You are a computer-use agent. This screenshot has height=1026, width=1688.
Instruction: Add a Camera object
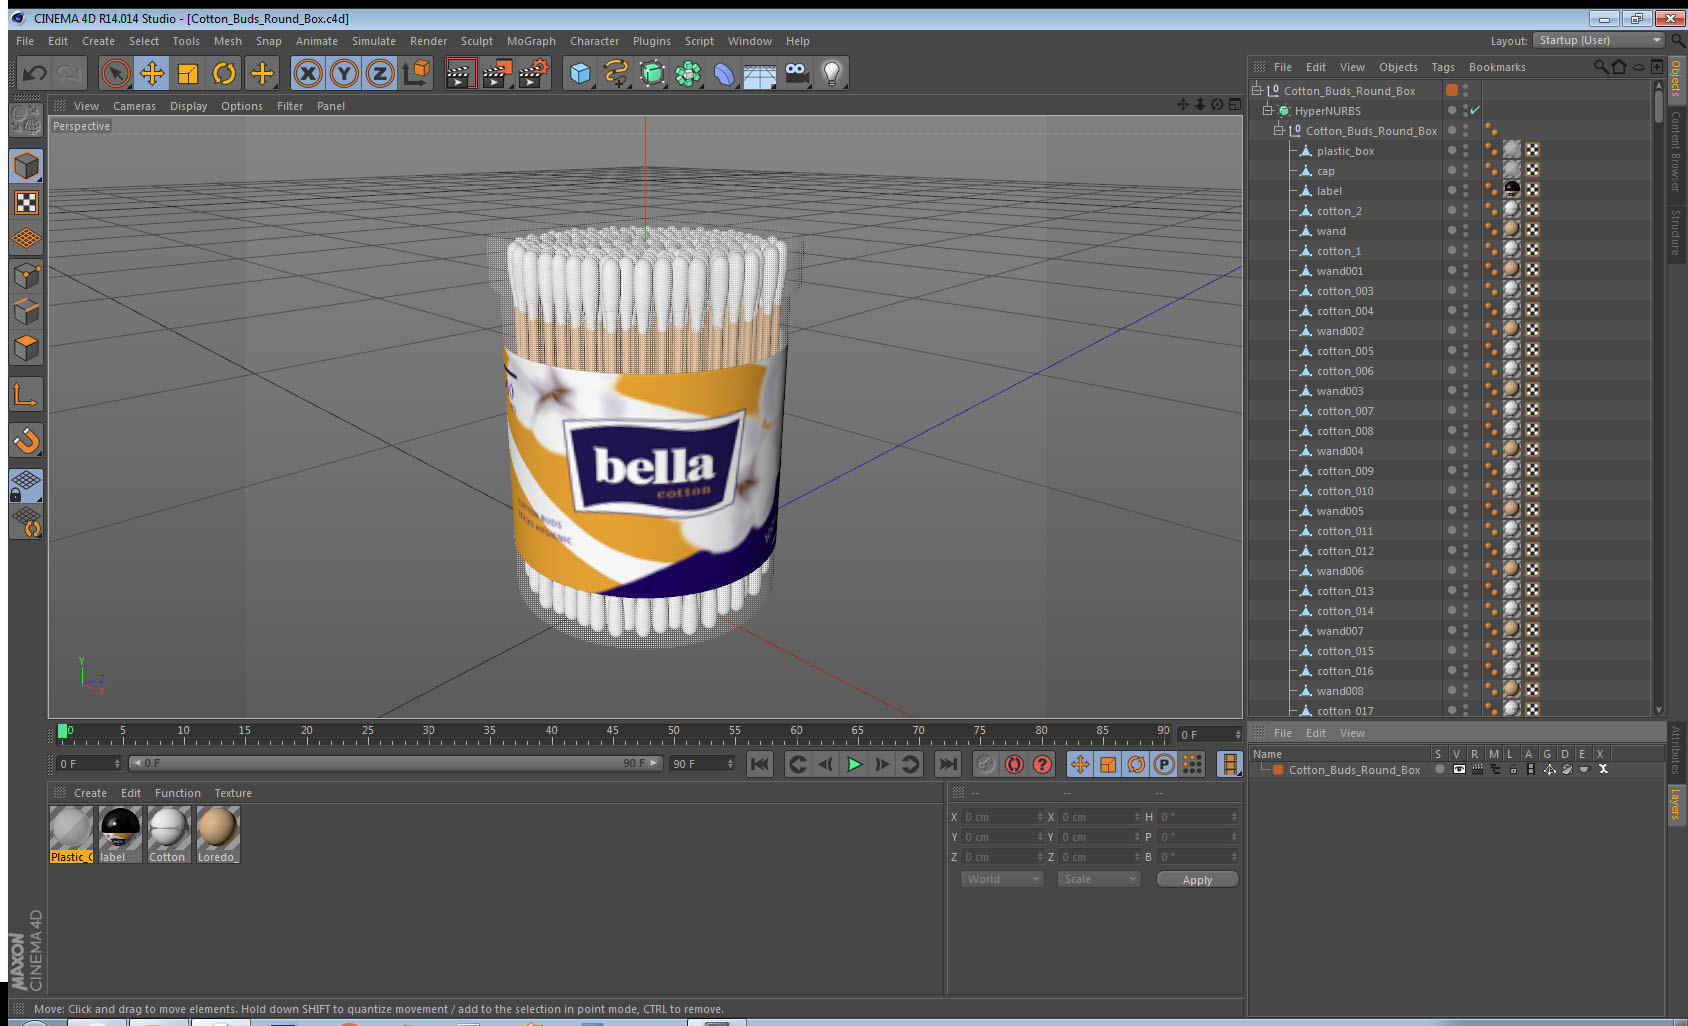796,73
